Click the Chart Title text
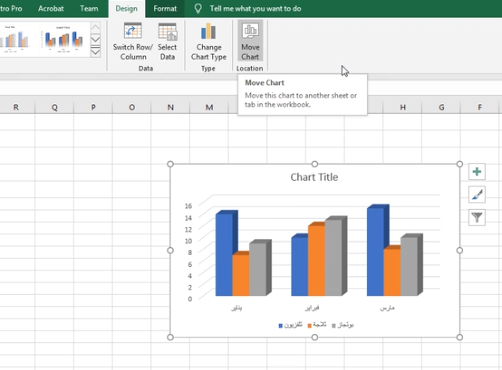 314,177
